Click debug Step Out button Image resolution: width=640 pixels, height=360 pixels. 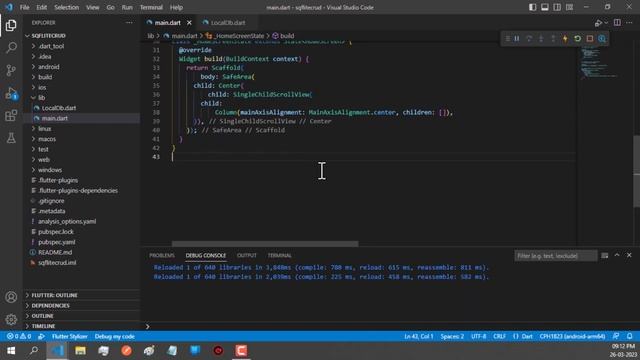click(x=553, y=39)
